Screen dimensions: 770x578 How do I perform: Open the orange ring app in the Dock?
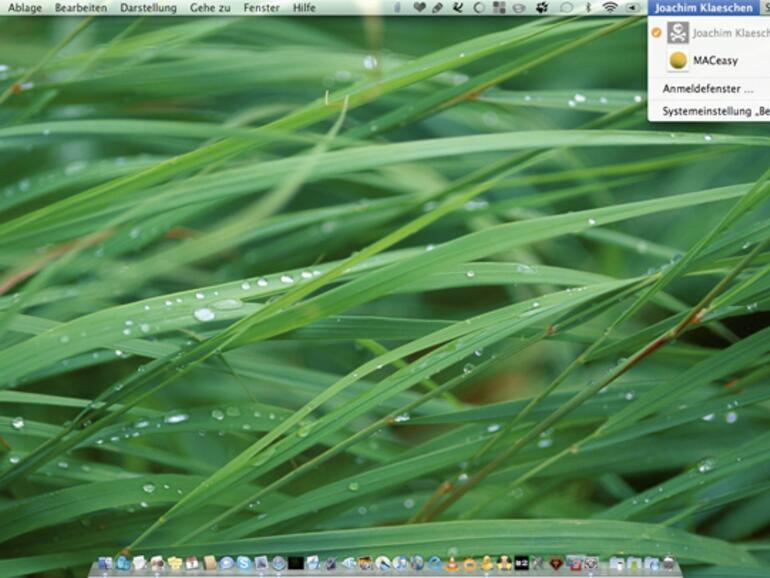[x=469, y=564]
